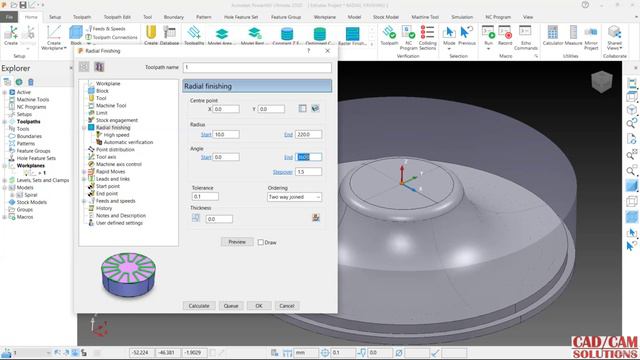
Task: Toggle shaded view icon in right toolbar
Action: (x=631, y=186)
